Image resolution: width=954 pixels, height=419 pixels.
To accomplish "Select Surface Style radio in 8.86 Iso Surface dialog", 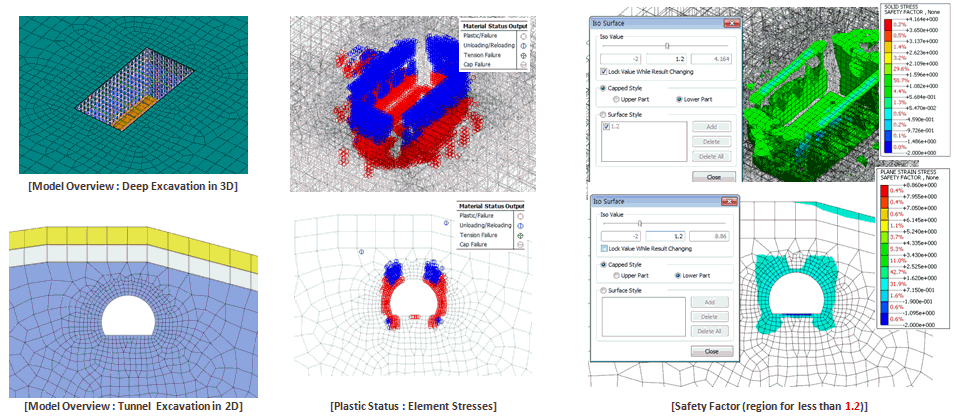I will (x=604, y=291).
